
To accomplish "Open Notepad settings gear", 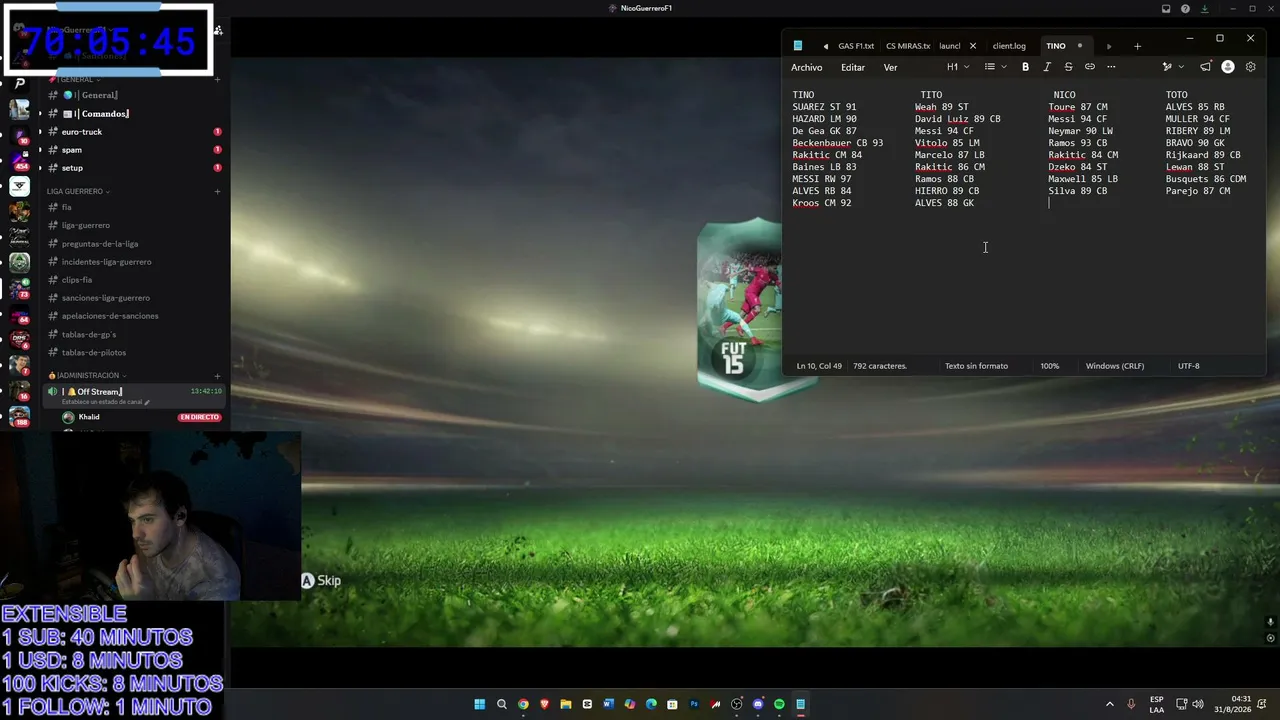I will (1250, 67).
